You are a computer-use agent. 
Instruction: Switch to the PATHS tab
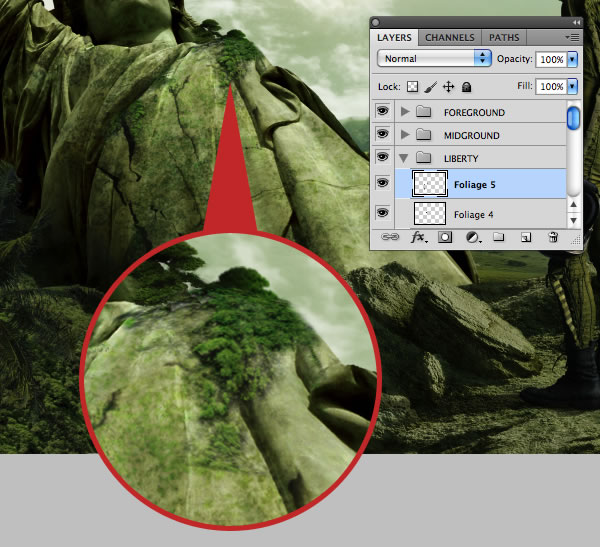504,38
